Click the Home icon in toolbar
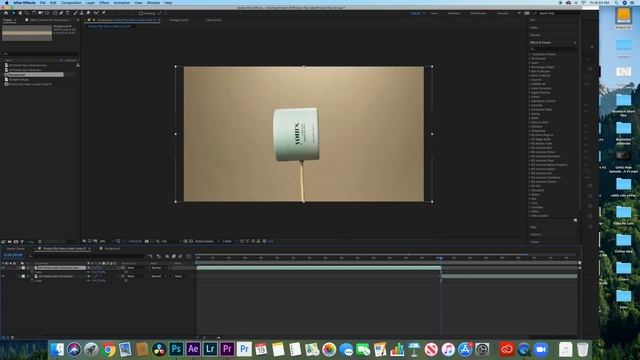 pos(6,13)
